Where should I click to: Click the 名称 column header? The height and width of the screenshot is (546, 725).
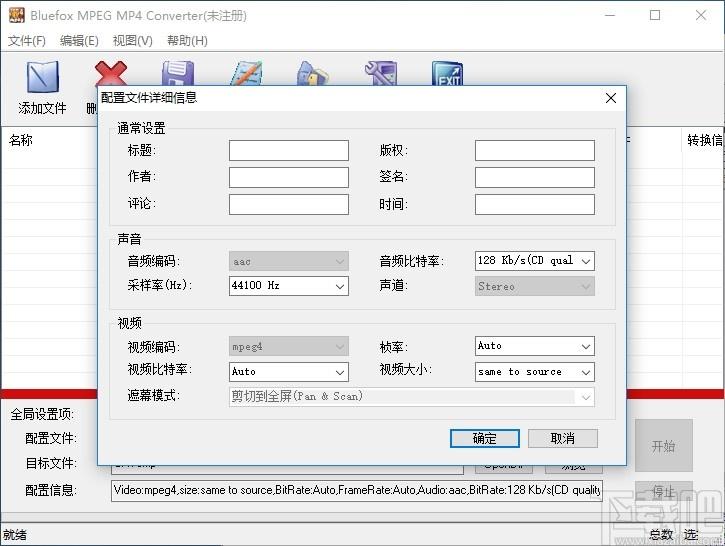click(x=21, y=140)
